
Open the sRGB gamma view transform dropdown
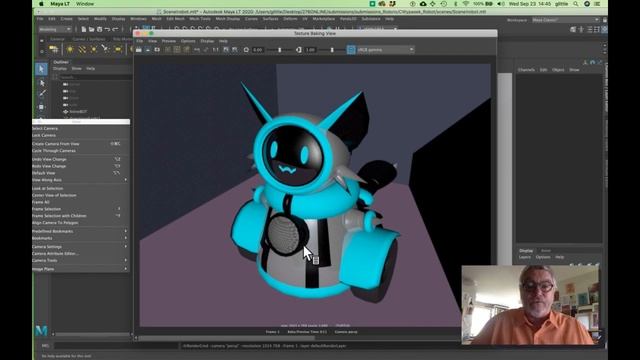coord(385,50)
